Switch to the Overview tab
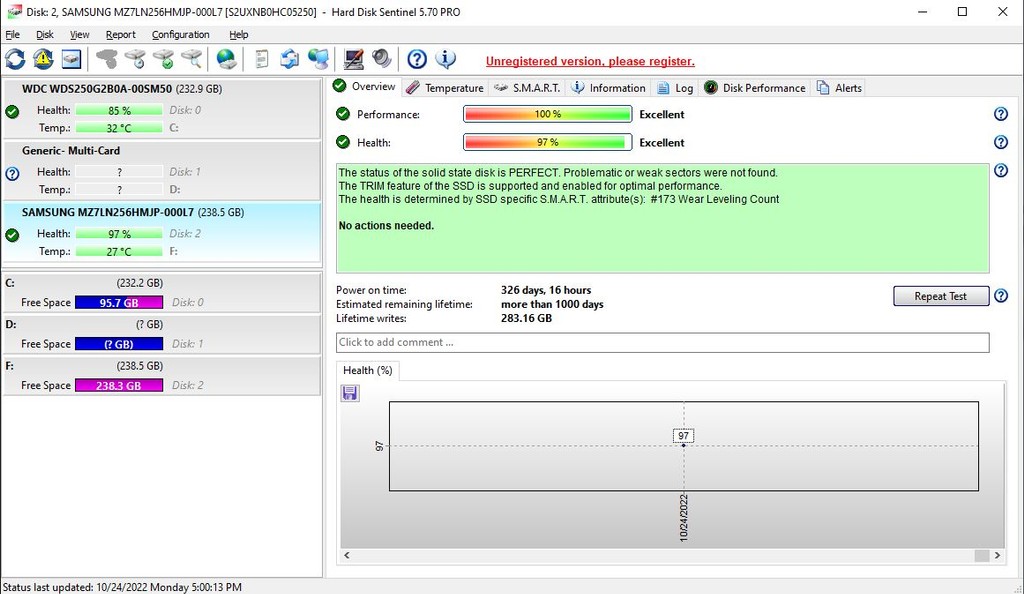Image resolution: width=1024 pixels, height=594 pixels. (364, 87)
